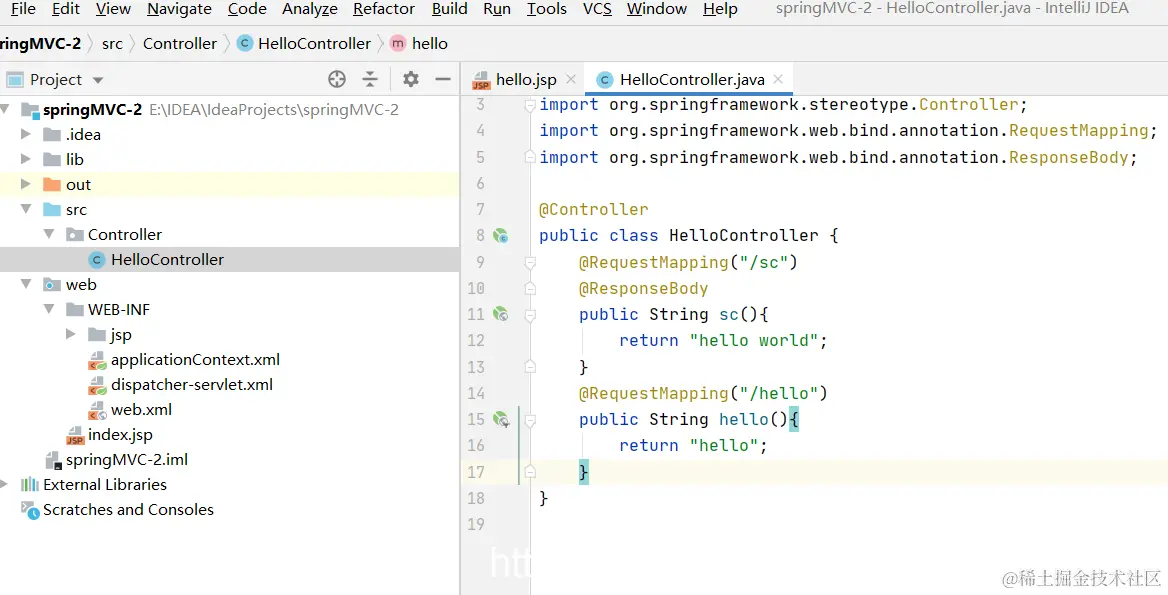This screenshot has width=1168, height=595.
Task: Close the HelloController.java editor tab
Action: pyautogui.click(x=778, y=79)
